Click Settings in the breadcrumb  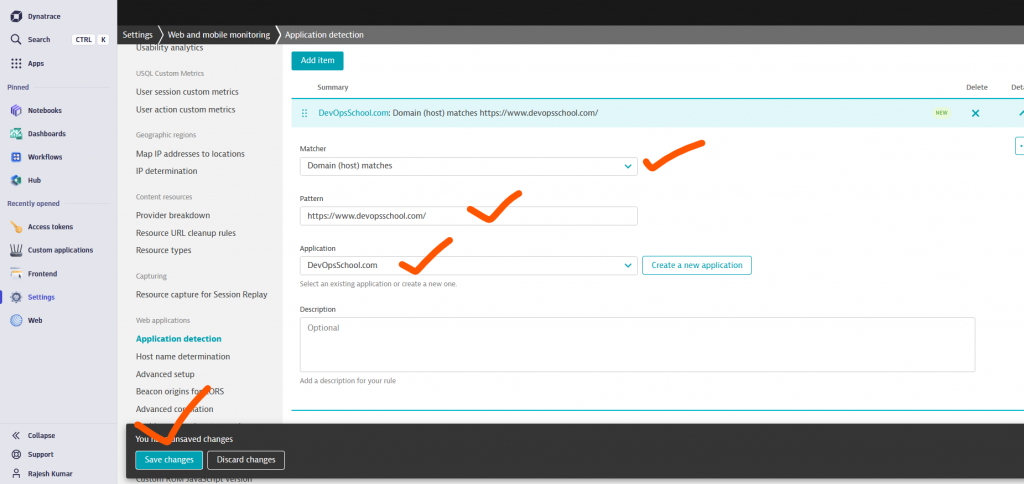pos(137,35)
